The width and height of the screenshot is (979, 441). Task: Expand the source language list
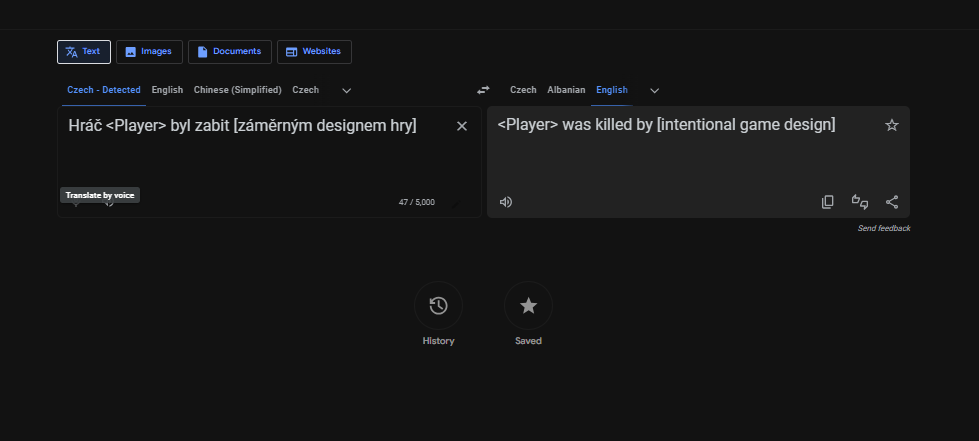[346, 90]
